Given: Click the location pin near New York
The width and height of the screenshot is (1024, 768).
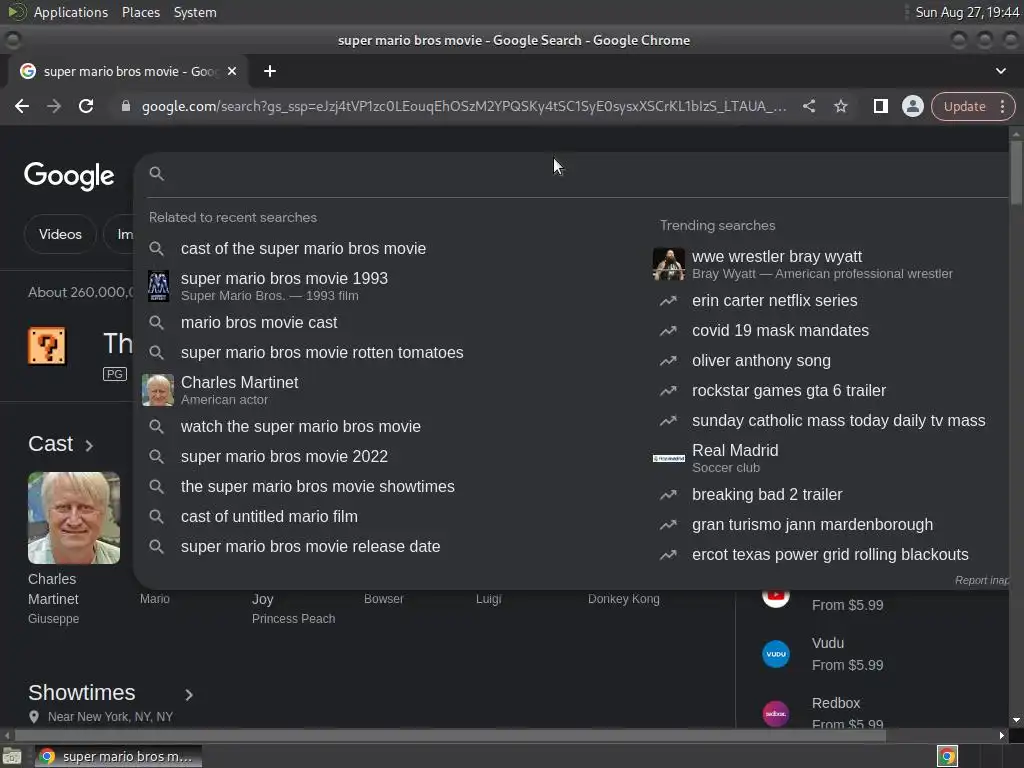Looking at the screenshot, I should click(x=34, y=717).
